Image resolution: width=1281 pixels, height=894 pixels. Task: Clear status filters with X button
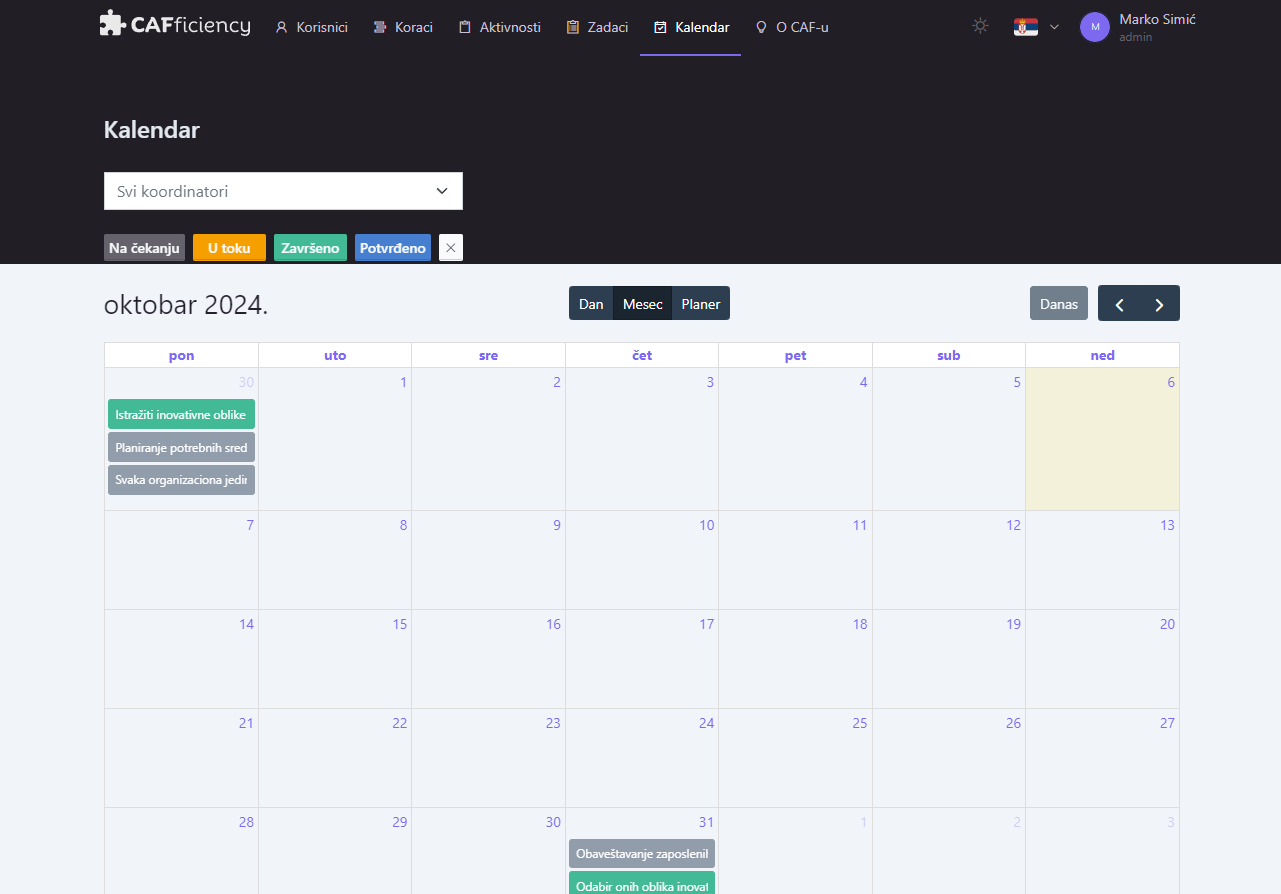451,248
